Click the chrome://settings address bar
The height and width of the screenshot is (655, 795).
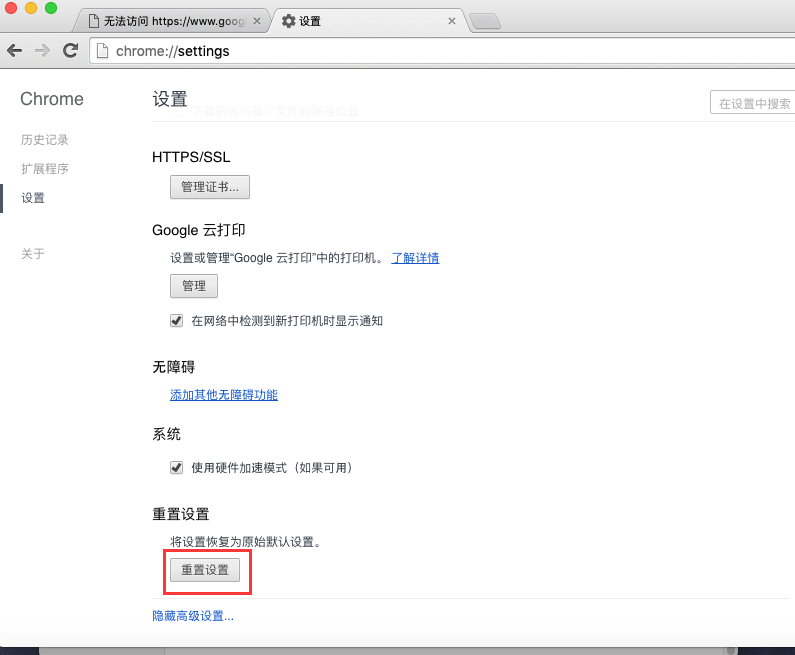(442, 51)
